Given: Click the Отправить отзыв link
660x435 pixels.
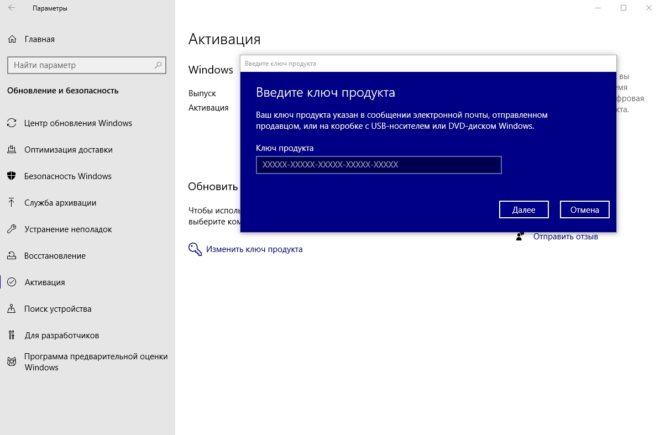Looking at the screenshot, I should tap(565, 236).
